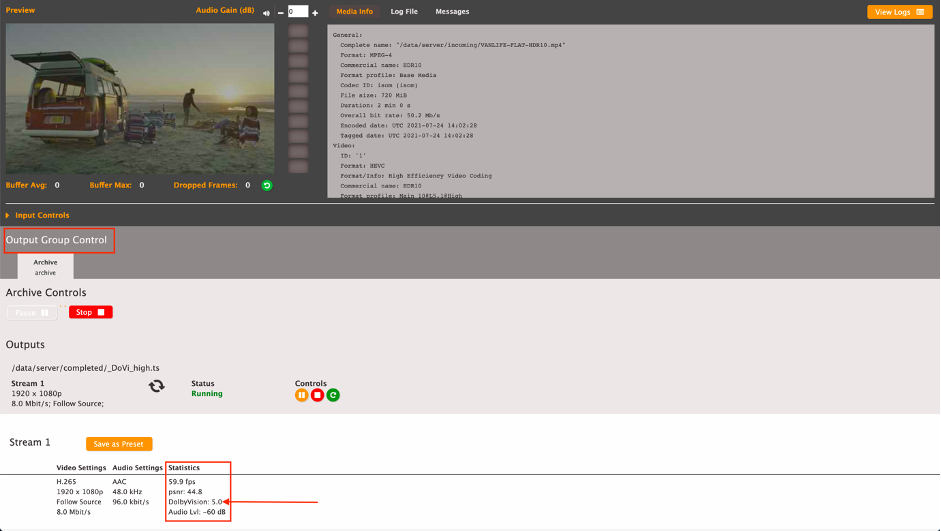
Task: Click the Overall bit rate line in media info
Action: point(390,115)
